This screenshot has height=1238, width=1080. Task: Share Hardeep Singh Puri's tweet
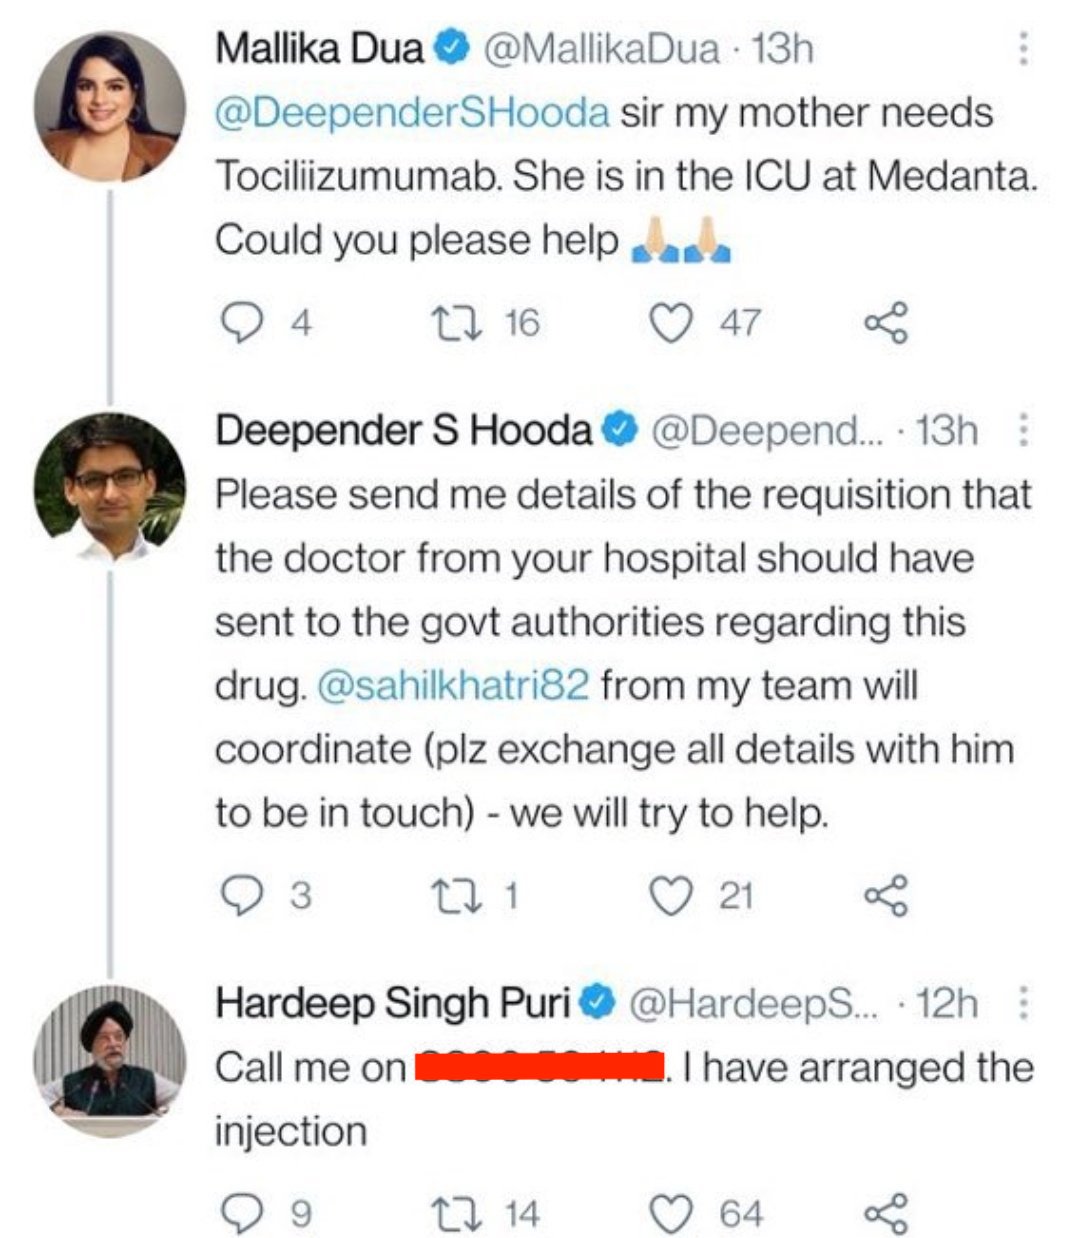click(x=886, y=1213)
